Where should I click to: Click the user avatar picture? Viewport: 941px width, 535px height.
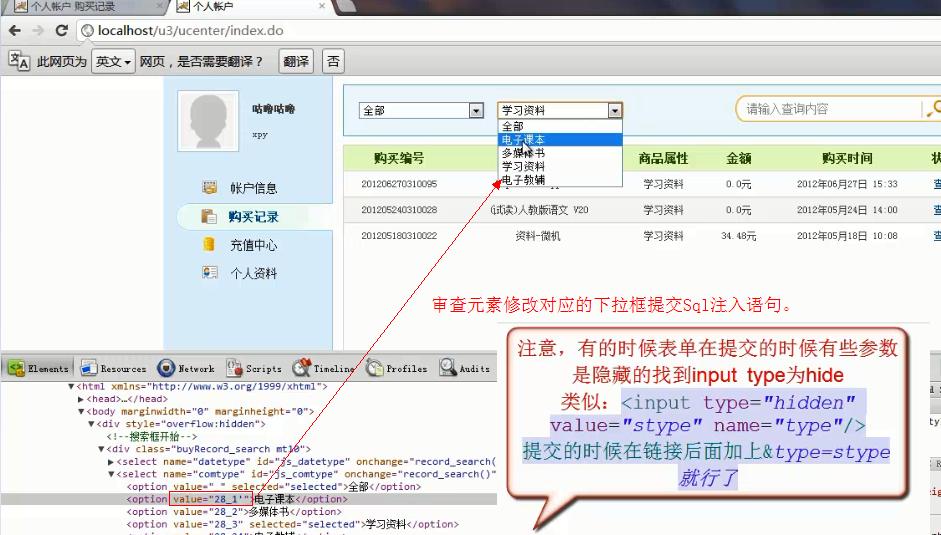(208, 121)
